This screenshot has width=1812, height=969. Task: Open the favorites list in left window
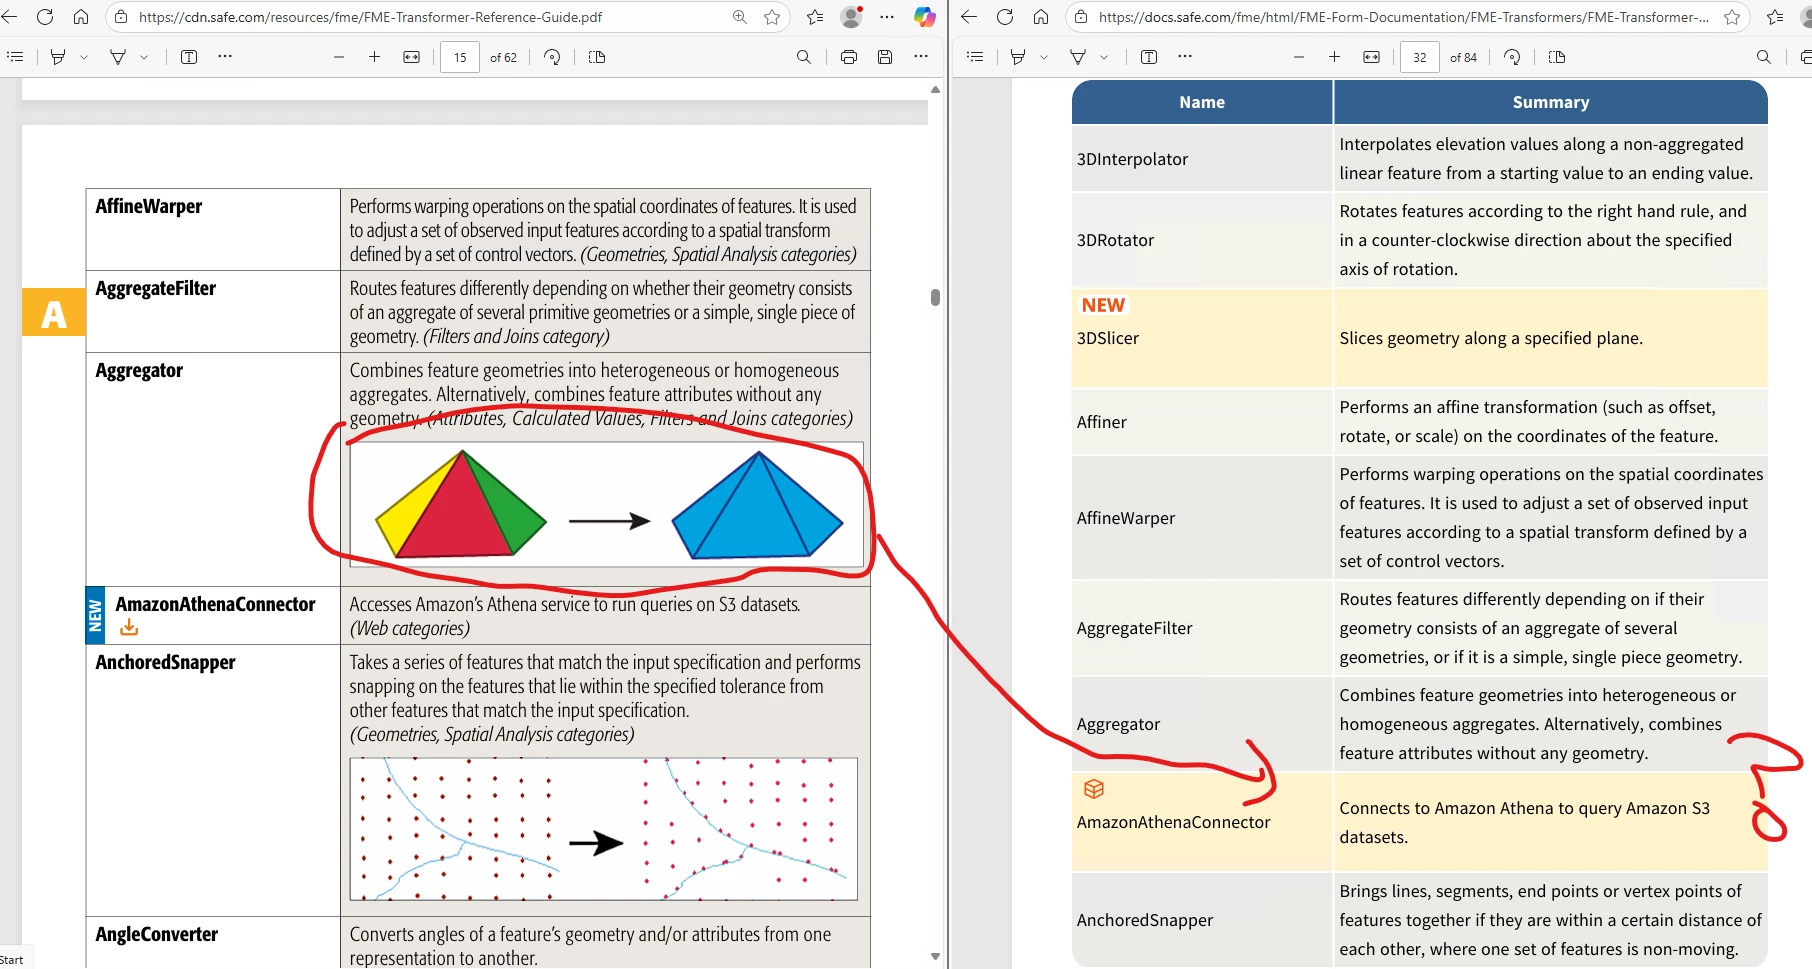click(x=816, y=17)
